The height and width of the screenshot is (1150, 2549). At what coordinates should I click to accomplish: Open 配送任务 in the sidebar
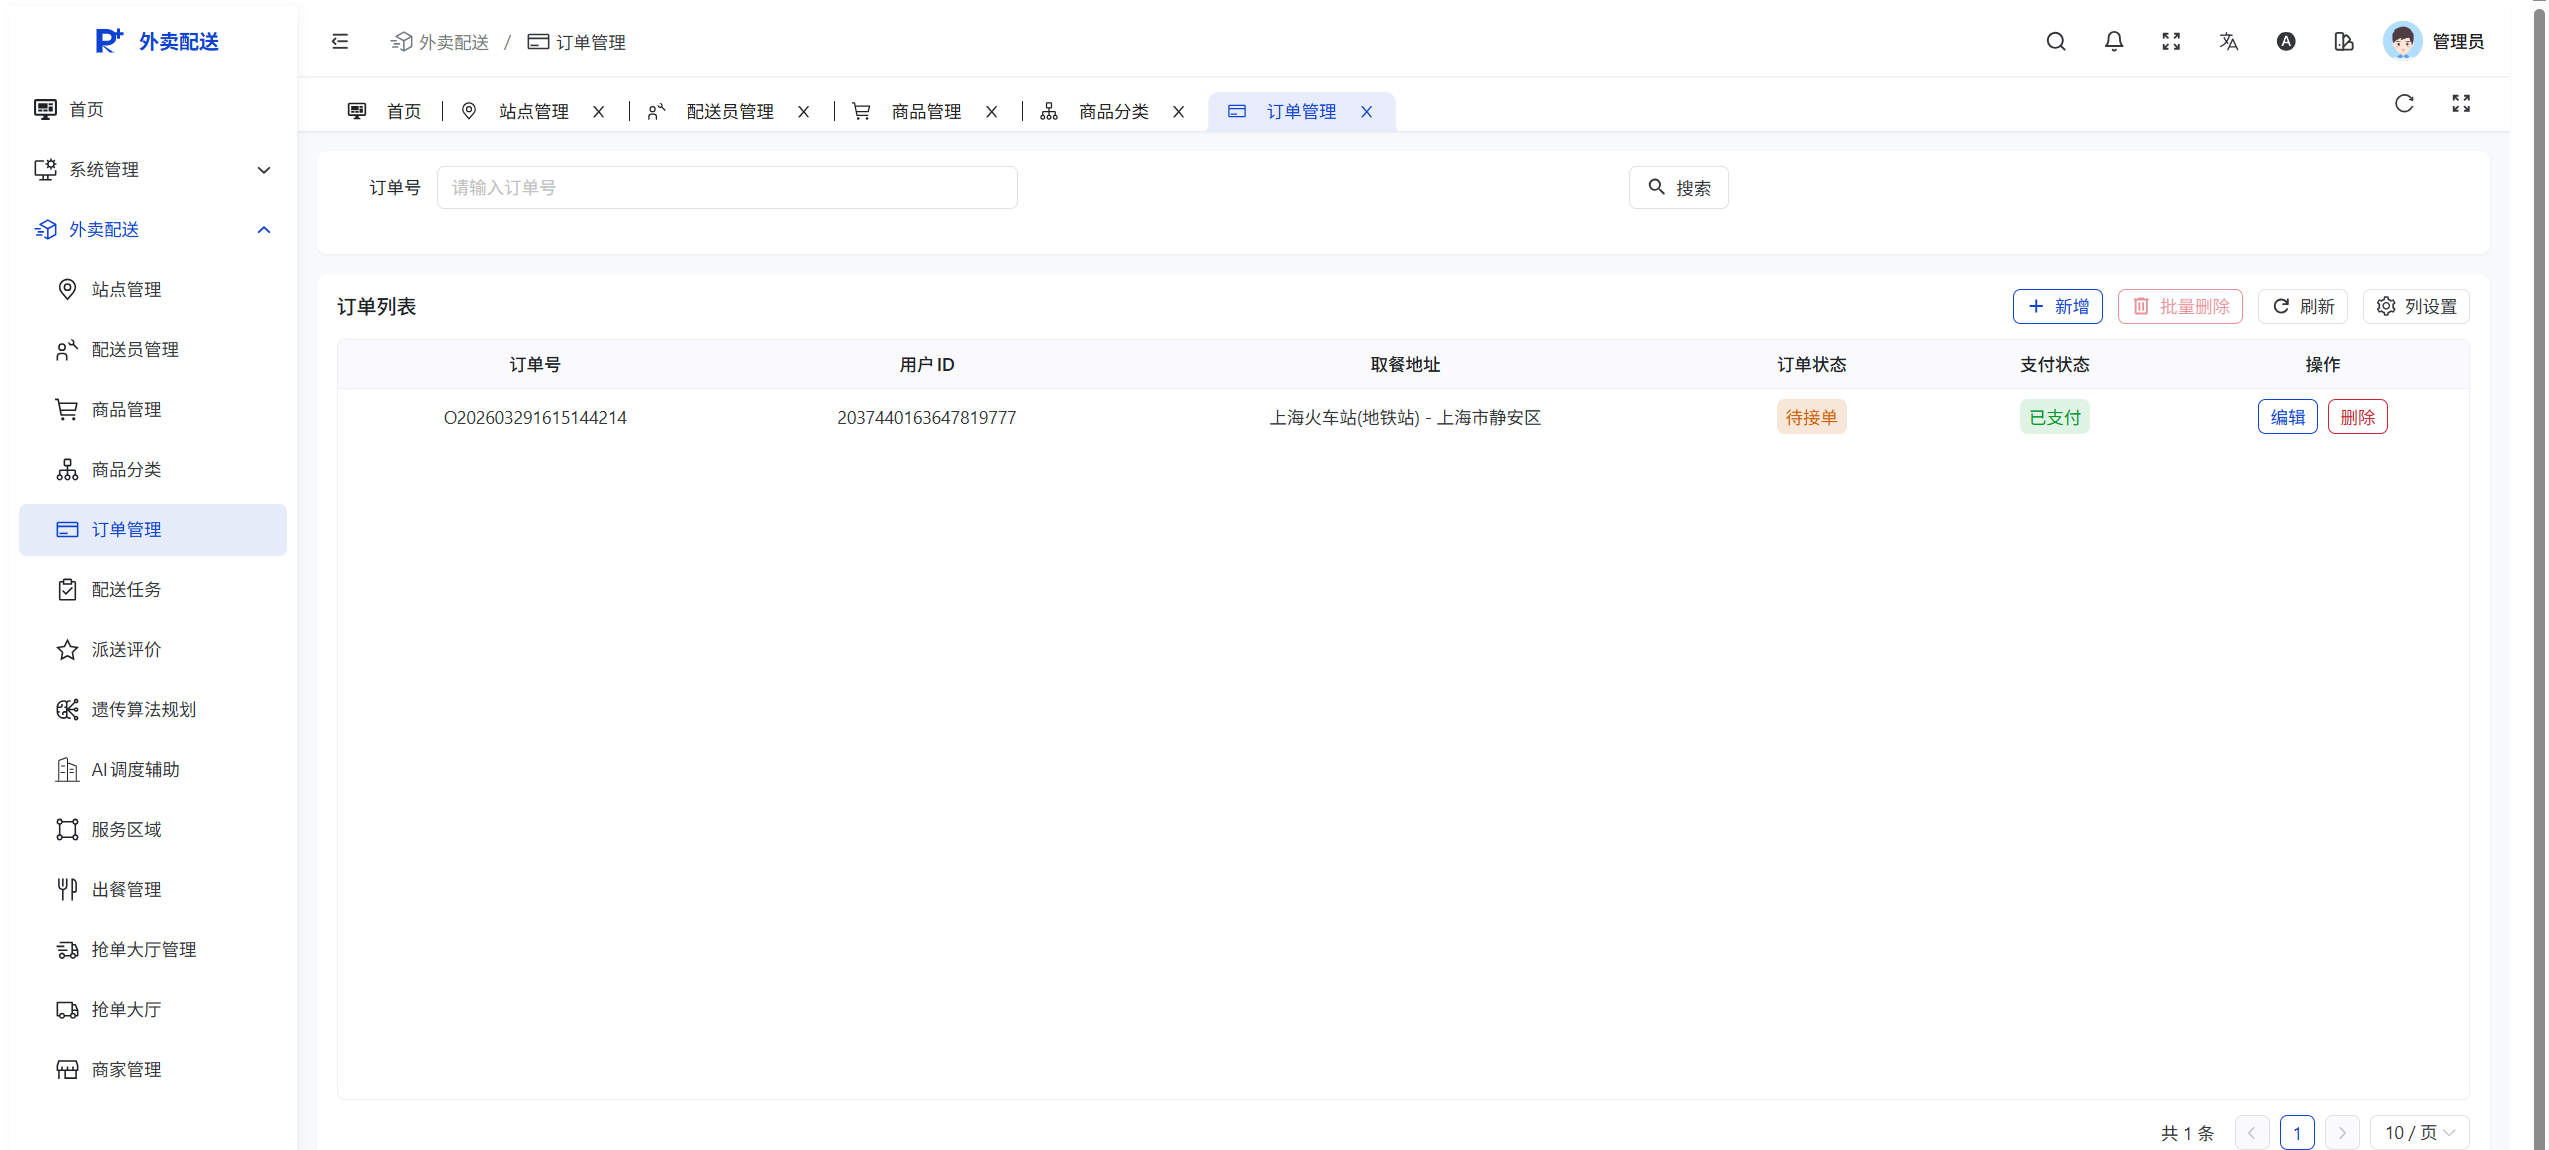[x=126, y=590]
